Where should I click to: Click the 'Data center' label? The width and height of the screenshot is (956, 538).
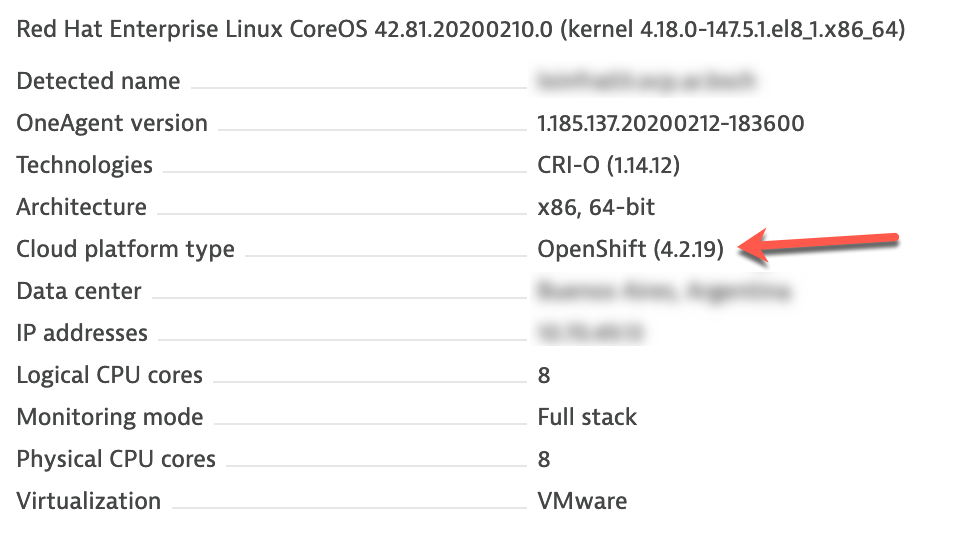pyautogui.click(x=79, y=291)
